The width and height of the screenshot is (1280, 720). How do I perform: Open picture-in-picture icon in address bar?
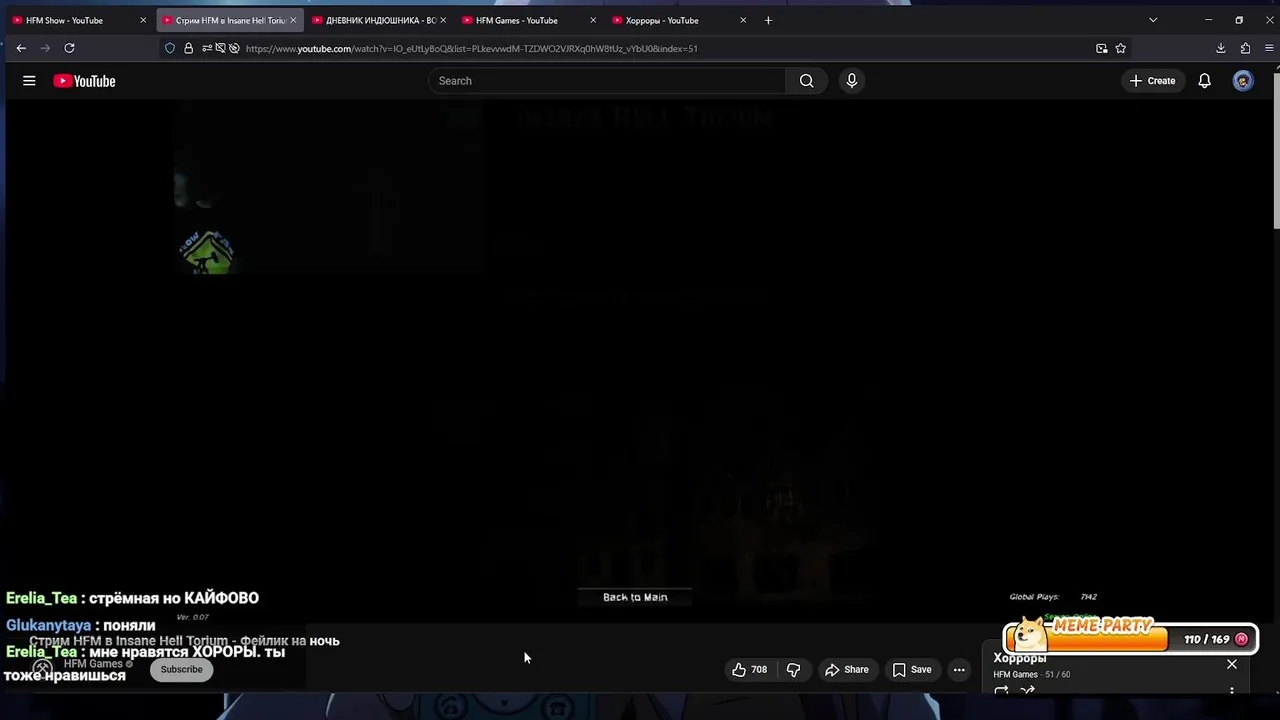pyautogui.click(x=1101, y=48)
